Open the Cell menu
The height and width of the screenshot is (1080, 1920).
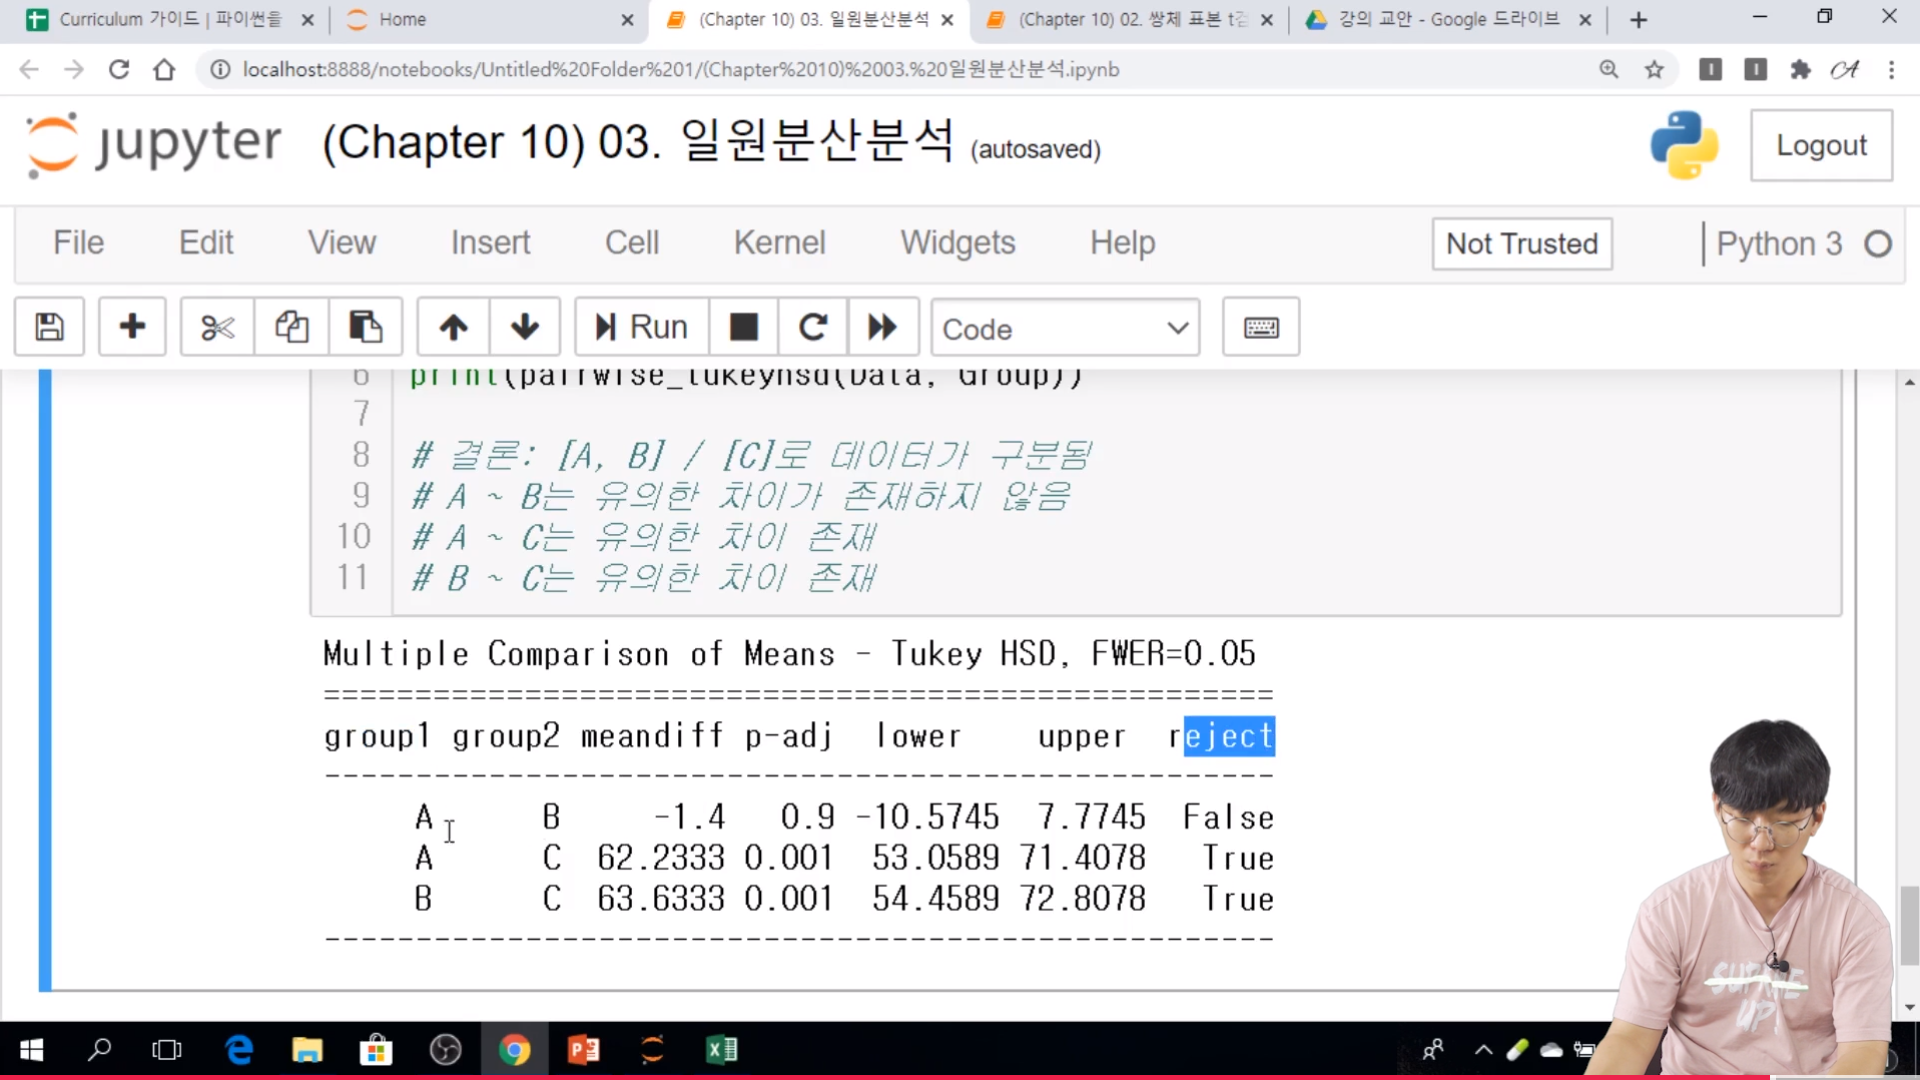[x=631, y=243]
